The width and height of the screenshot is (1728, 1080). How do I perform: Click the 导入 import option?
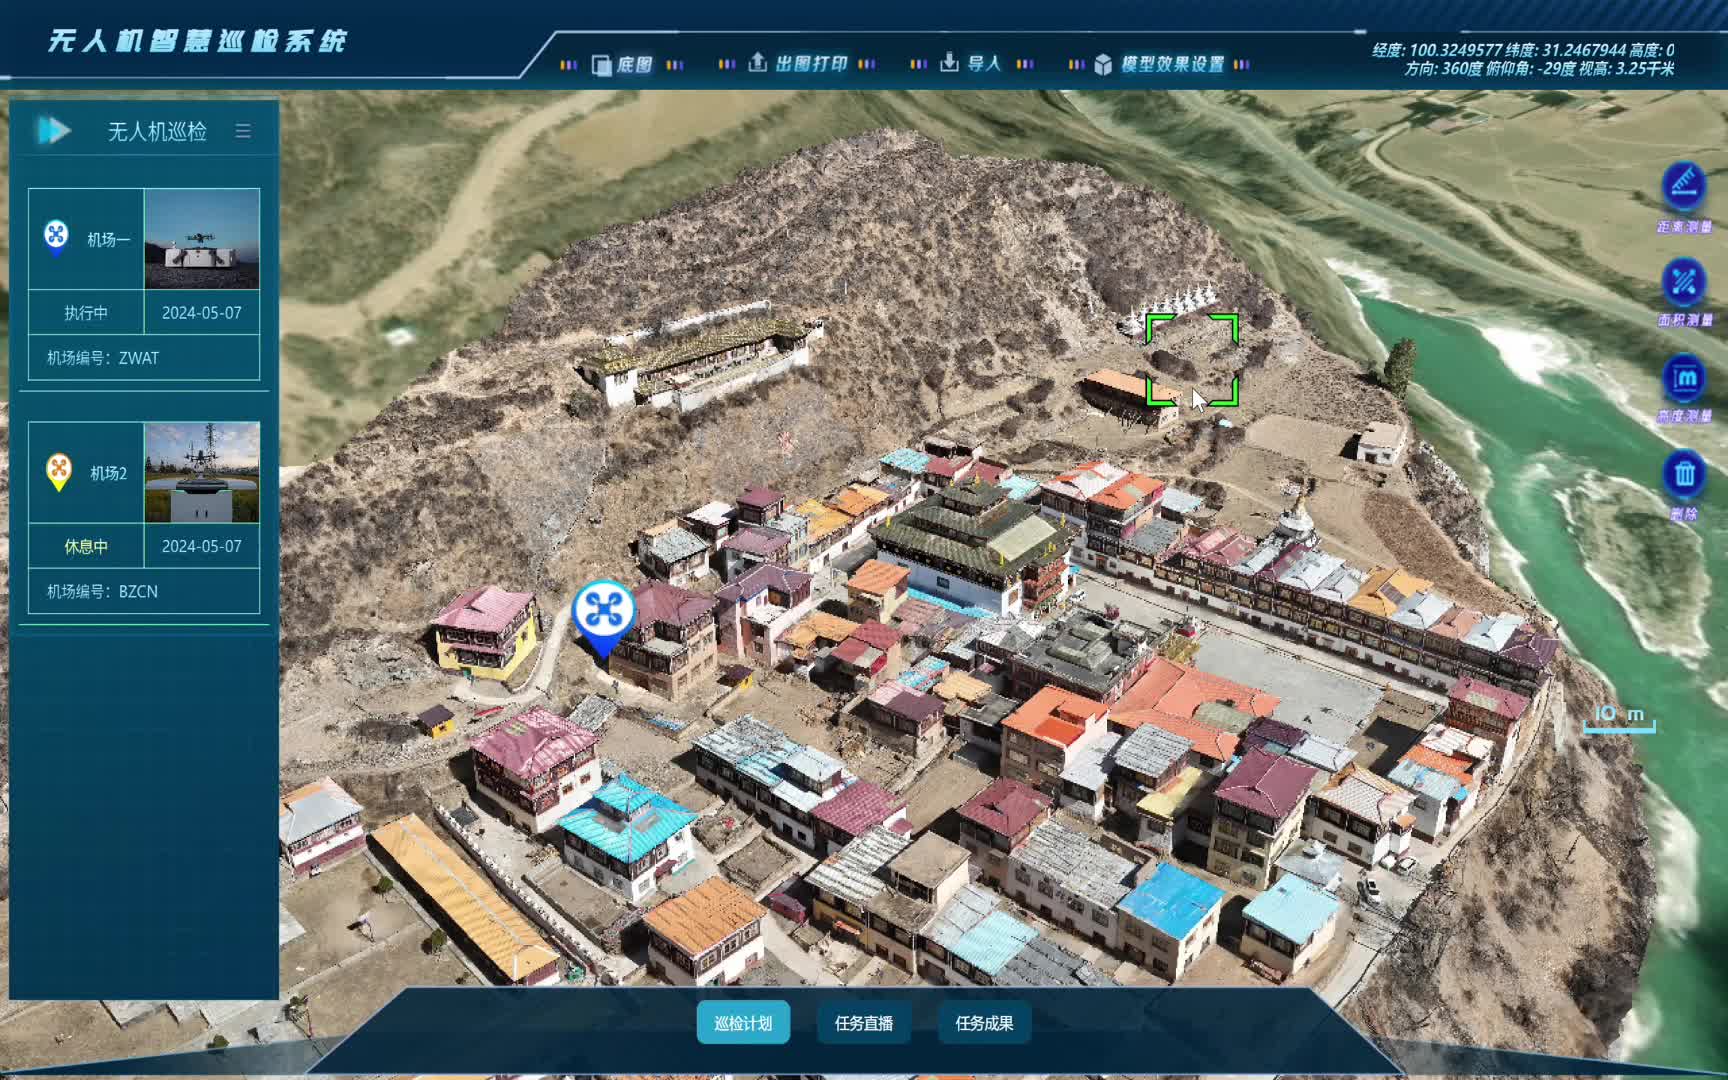coord(970,64)
